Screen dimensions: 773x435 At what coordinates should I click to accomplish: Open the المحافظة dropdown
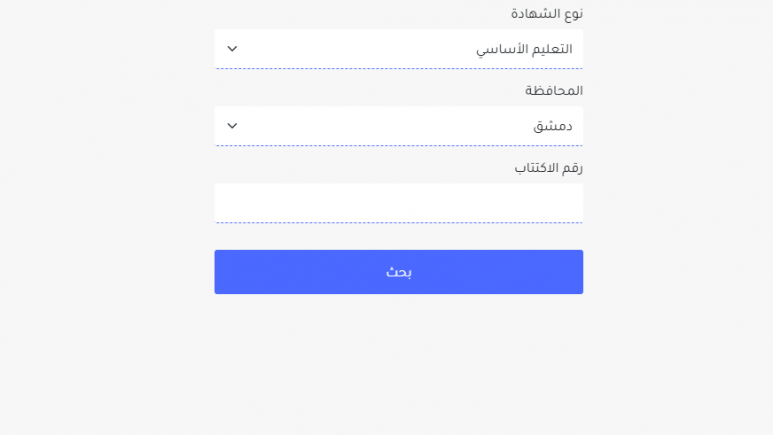398,126
